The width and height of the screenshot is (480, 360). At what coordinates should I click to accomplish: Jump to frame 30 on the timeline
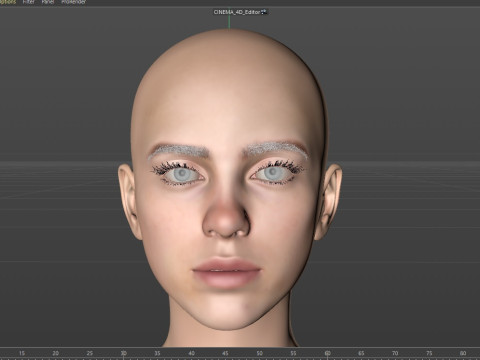tap(124, 353)
